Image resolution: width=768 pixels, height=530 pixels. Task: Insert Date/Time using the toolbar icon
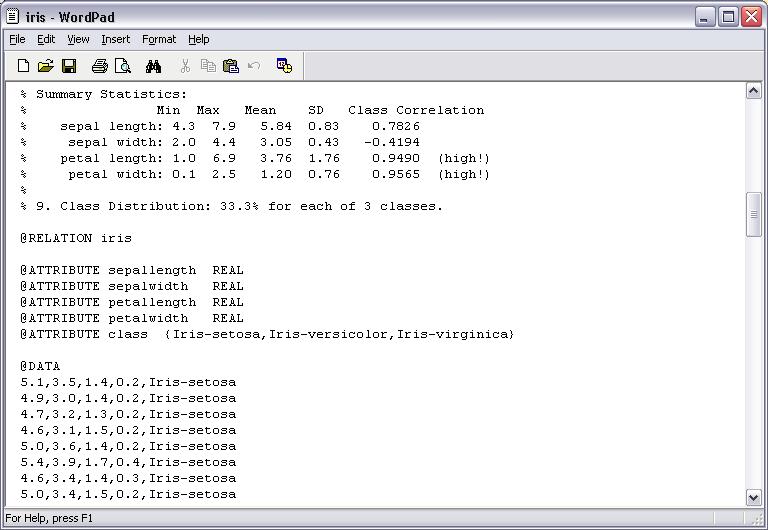pyautogui.click(x=284, y=66)
